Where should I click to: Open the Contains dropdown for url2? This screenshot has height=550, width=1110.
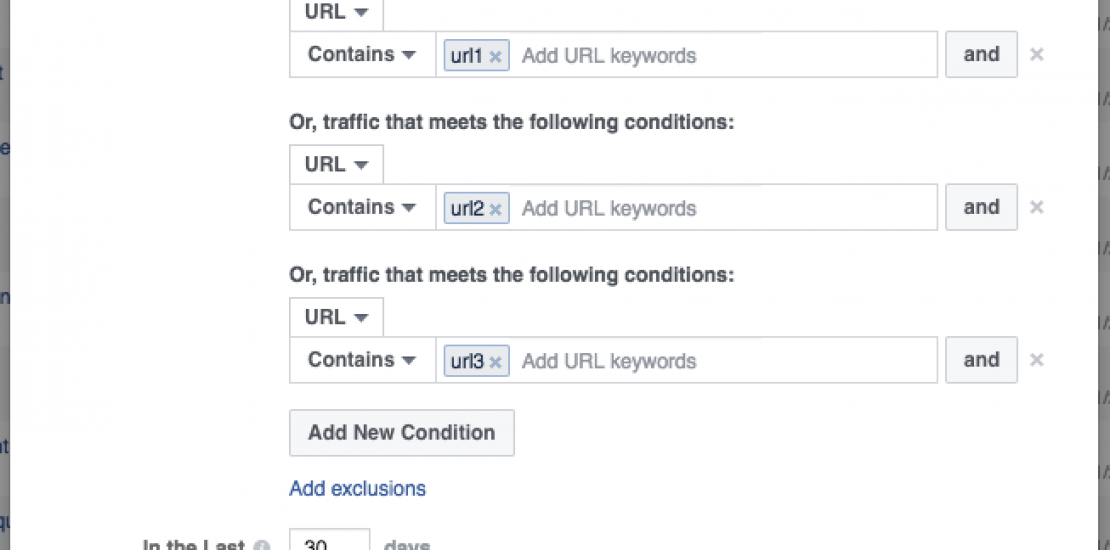(362, 208)
